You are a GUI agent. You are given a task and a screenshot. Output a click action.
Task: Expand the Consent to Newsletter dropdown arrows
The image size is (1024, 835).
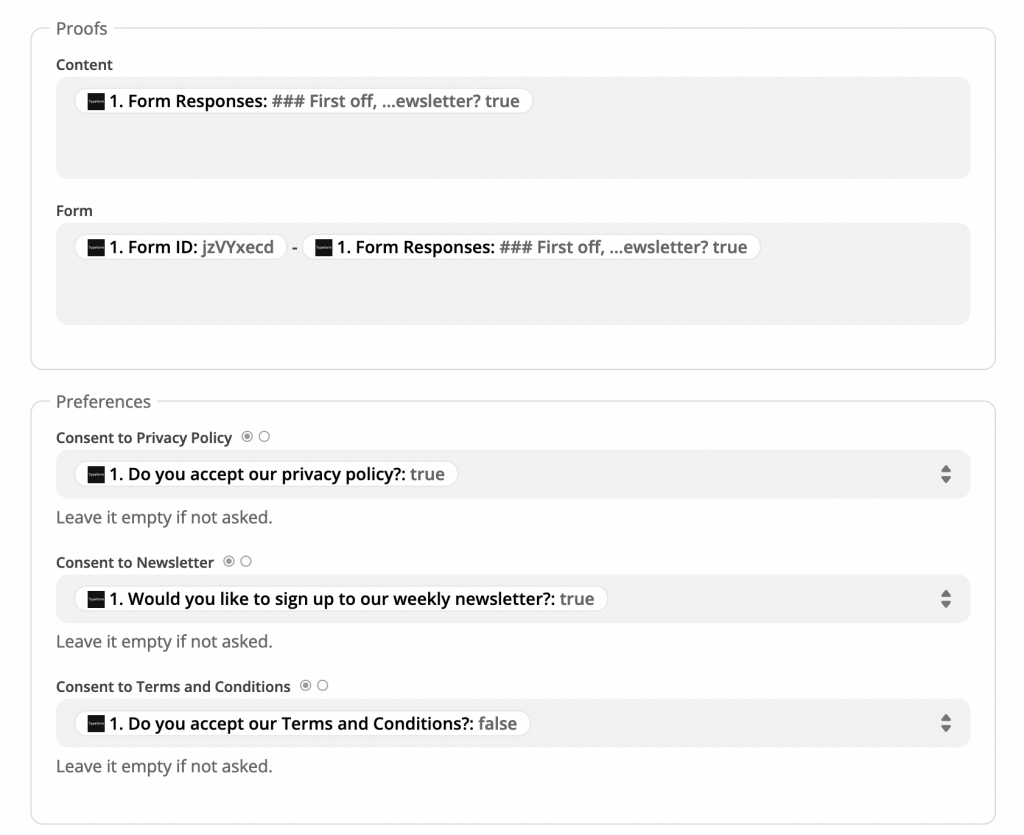pyautogui.click(x=945, y=599)
